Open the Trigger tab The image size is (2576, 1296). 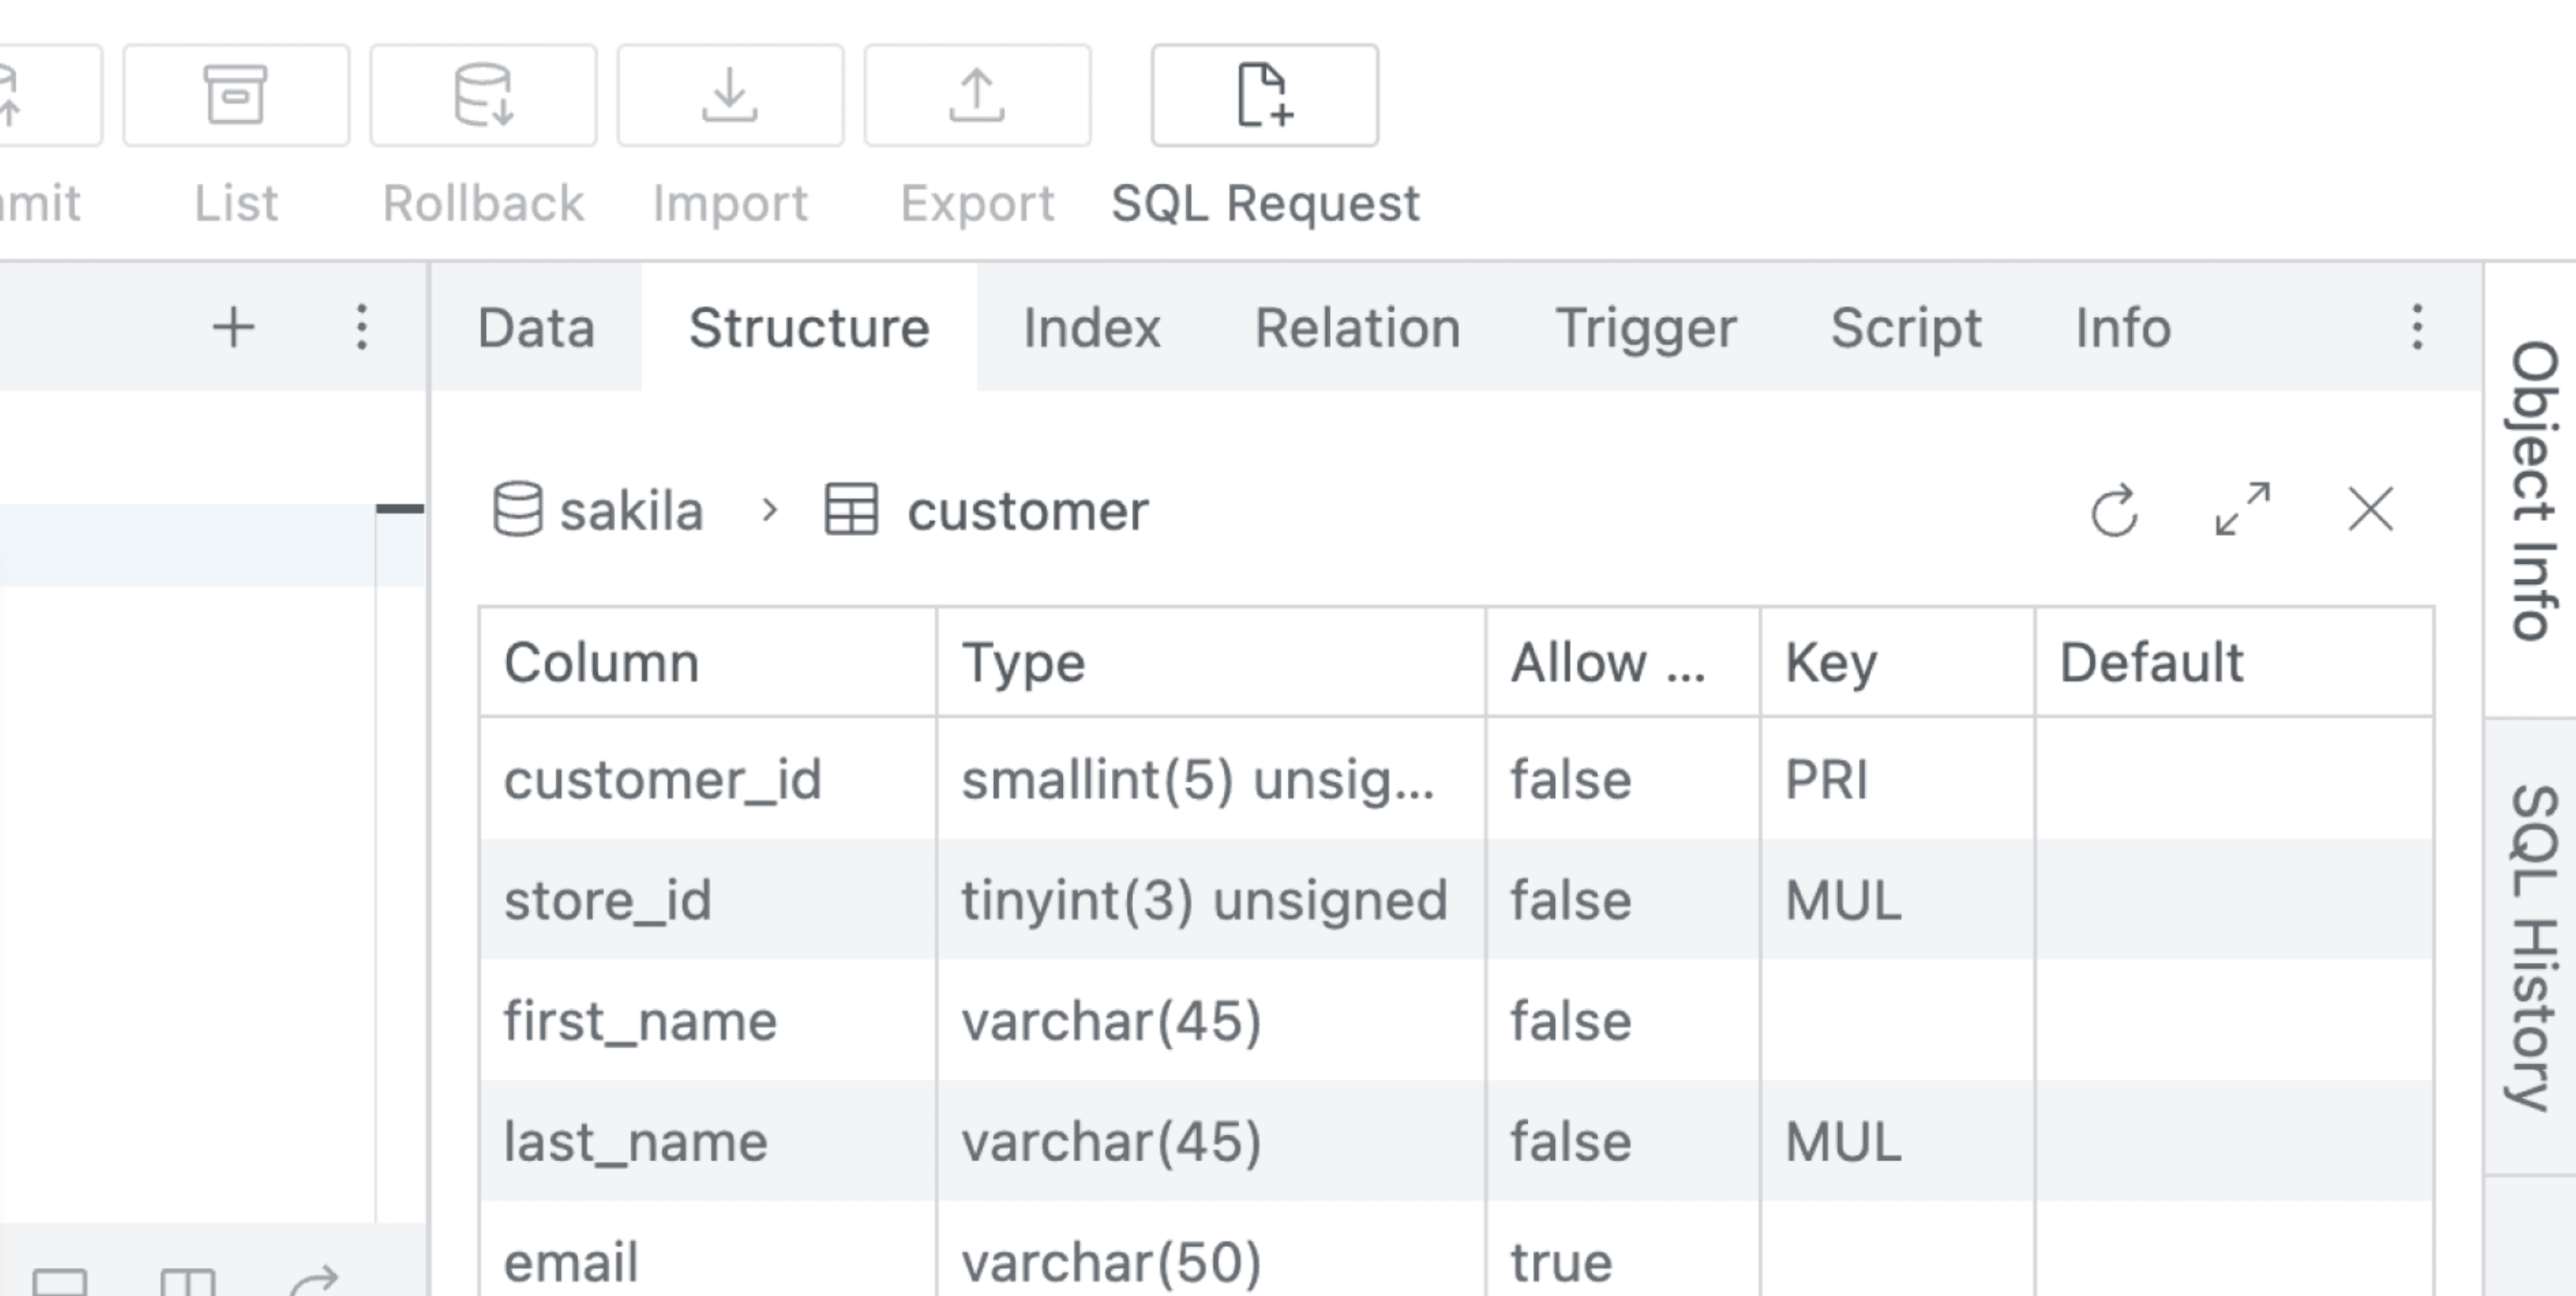pyautogui.click(x=1645, y=327)
